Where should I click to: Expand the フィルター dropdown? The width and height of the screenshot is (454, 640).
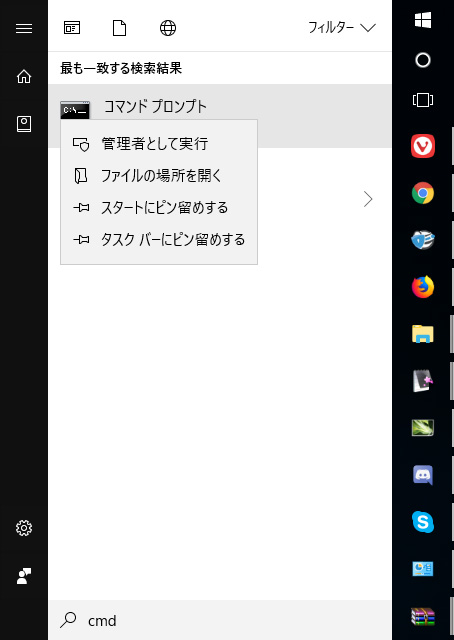342,28
